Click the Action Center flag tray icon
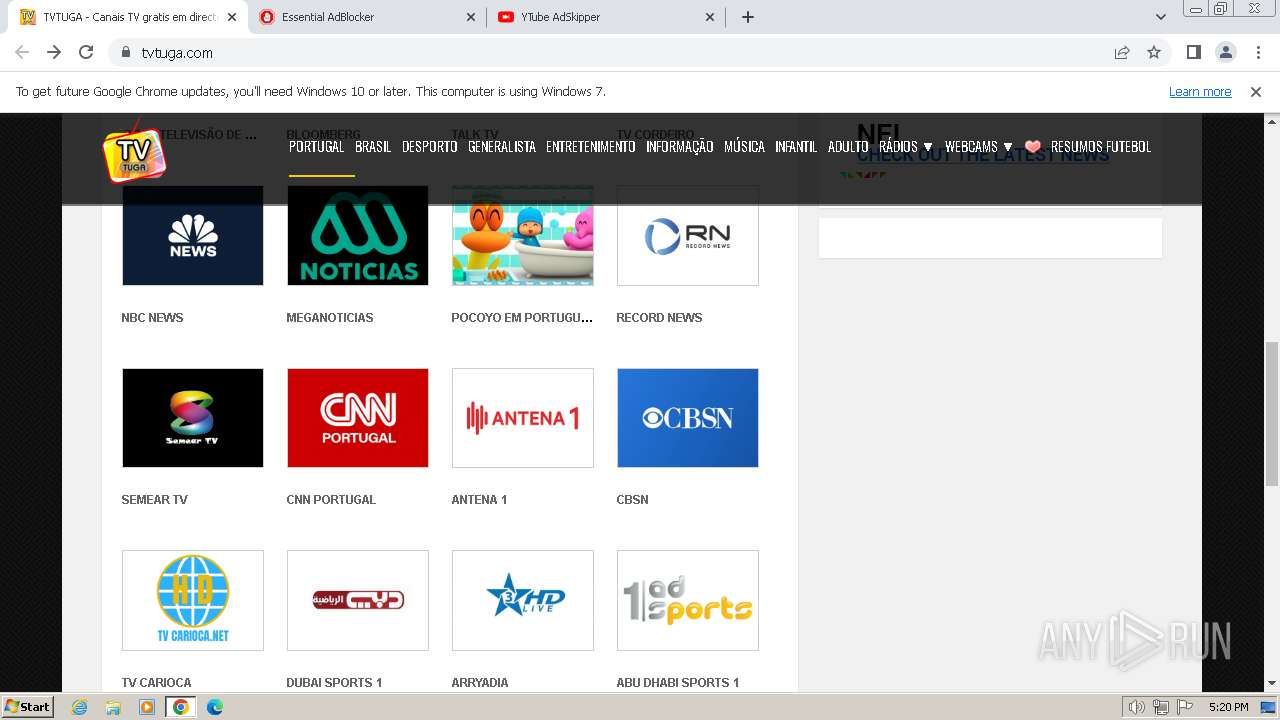The width and height of the screenshot is (1280, 720). [1185, 707]
